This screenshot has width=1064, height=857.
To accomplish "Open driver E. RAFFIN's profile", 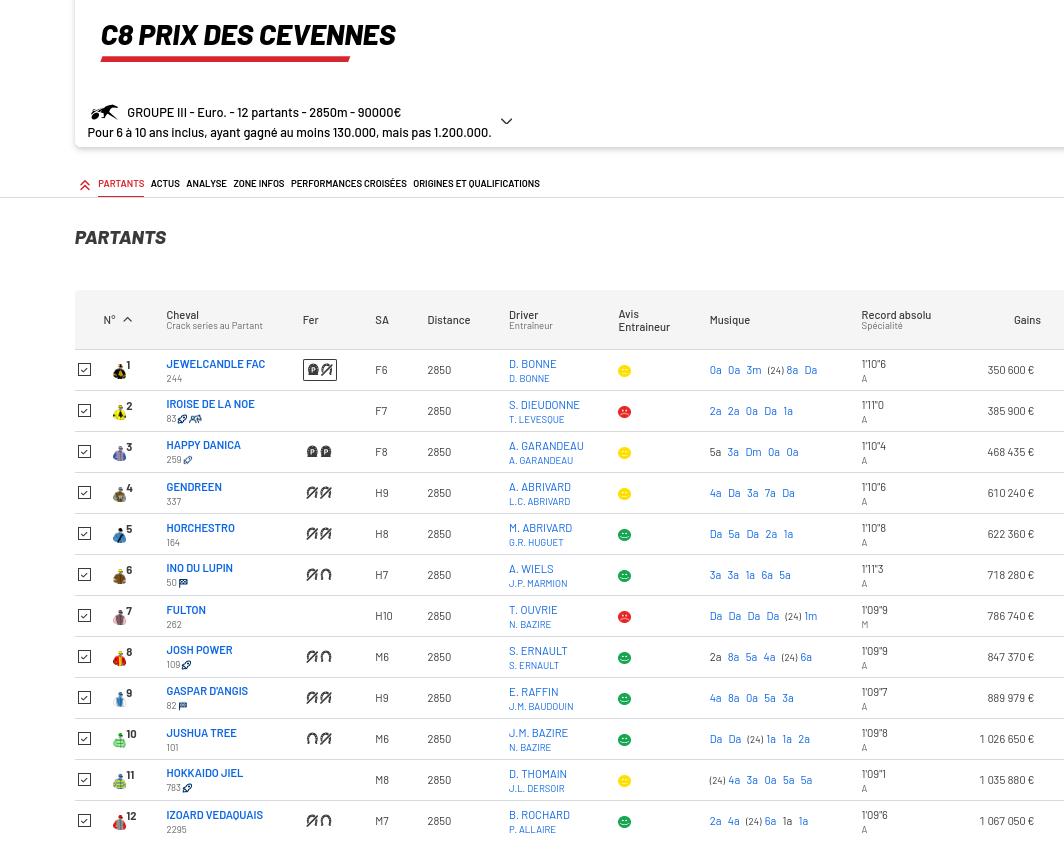I will (x=533, y=692).
